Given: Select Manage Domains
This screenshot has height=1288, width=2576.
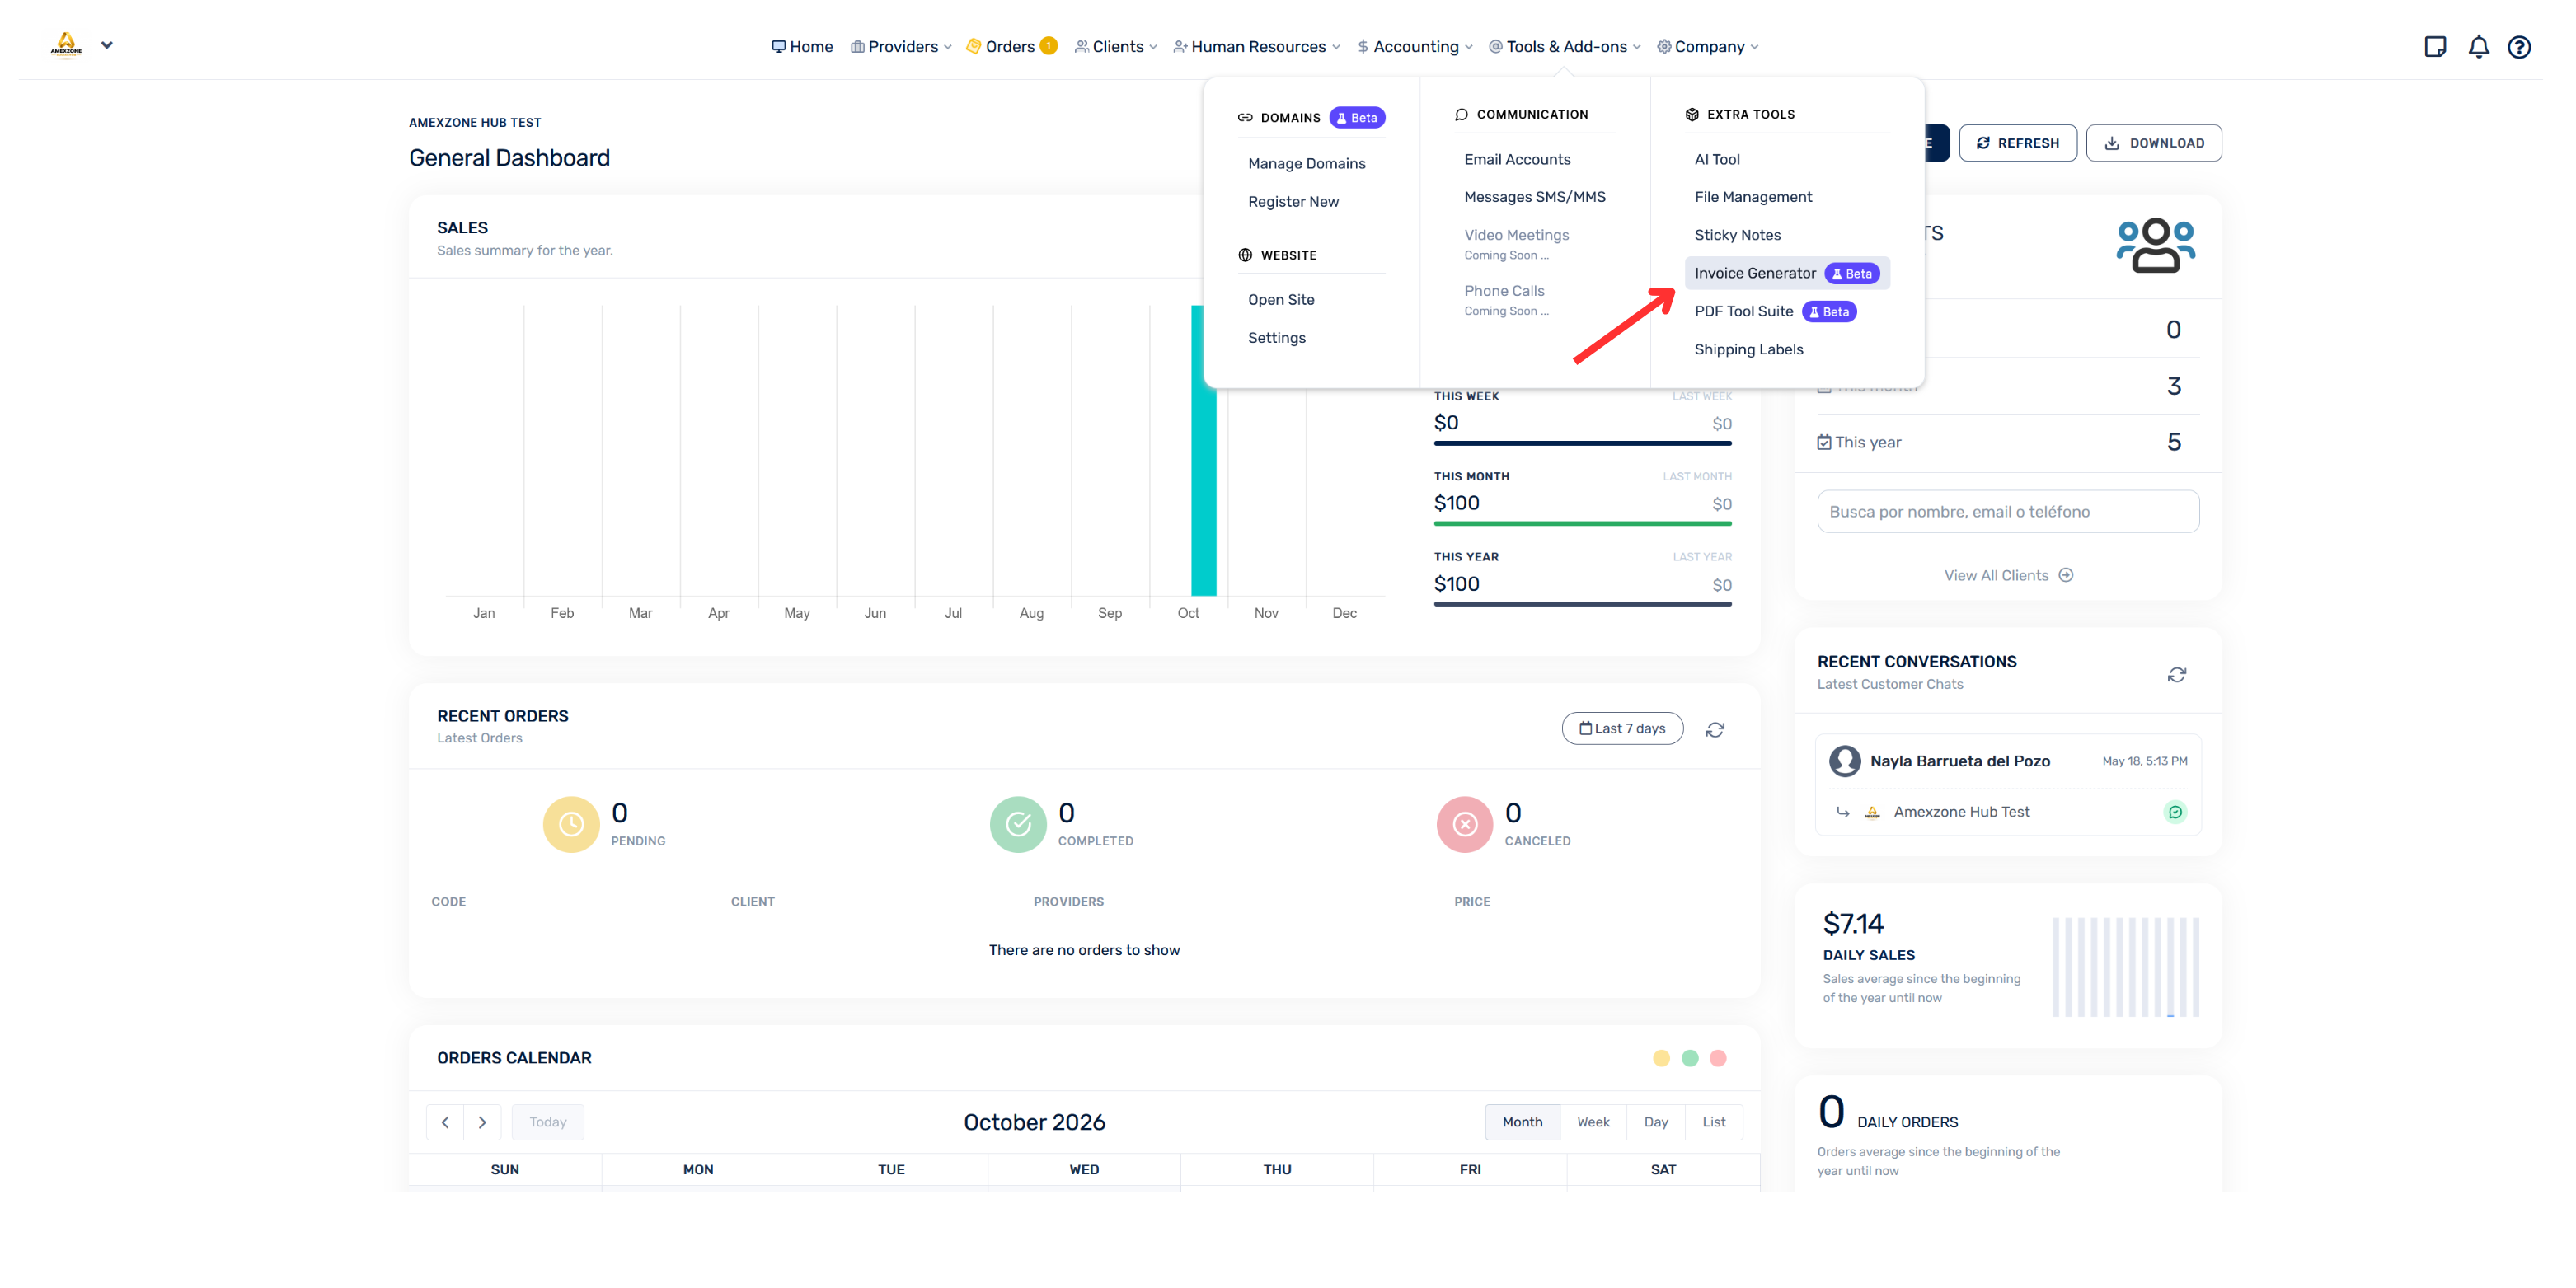Looking at the screenshot, I should [1306, 163].
